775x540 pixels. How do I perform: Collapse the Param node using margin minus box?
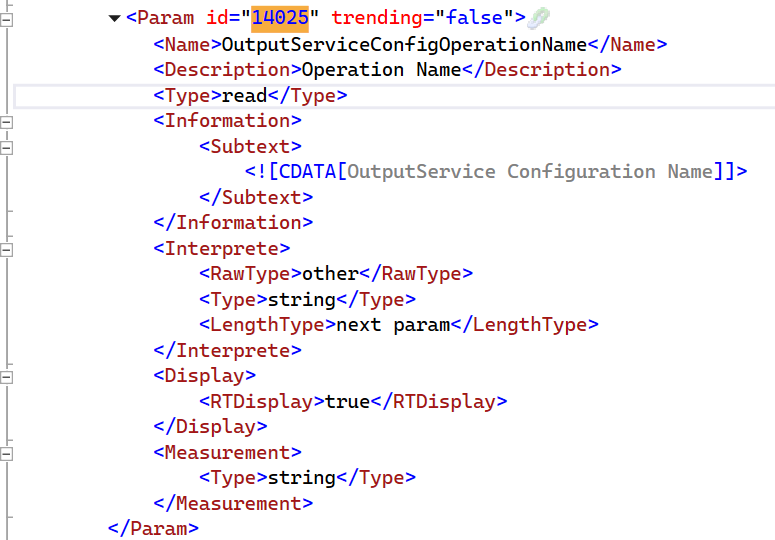click(6, 20)
